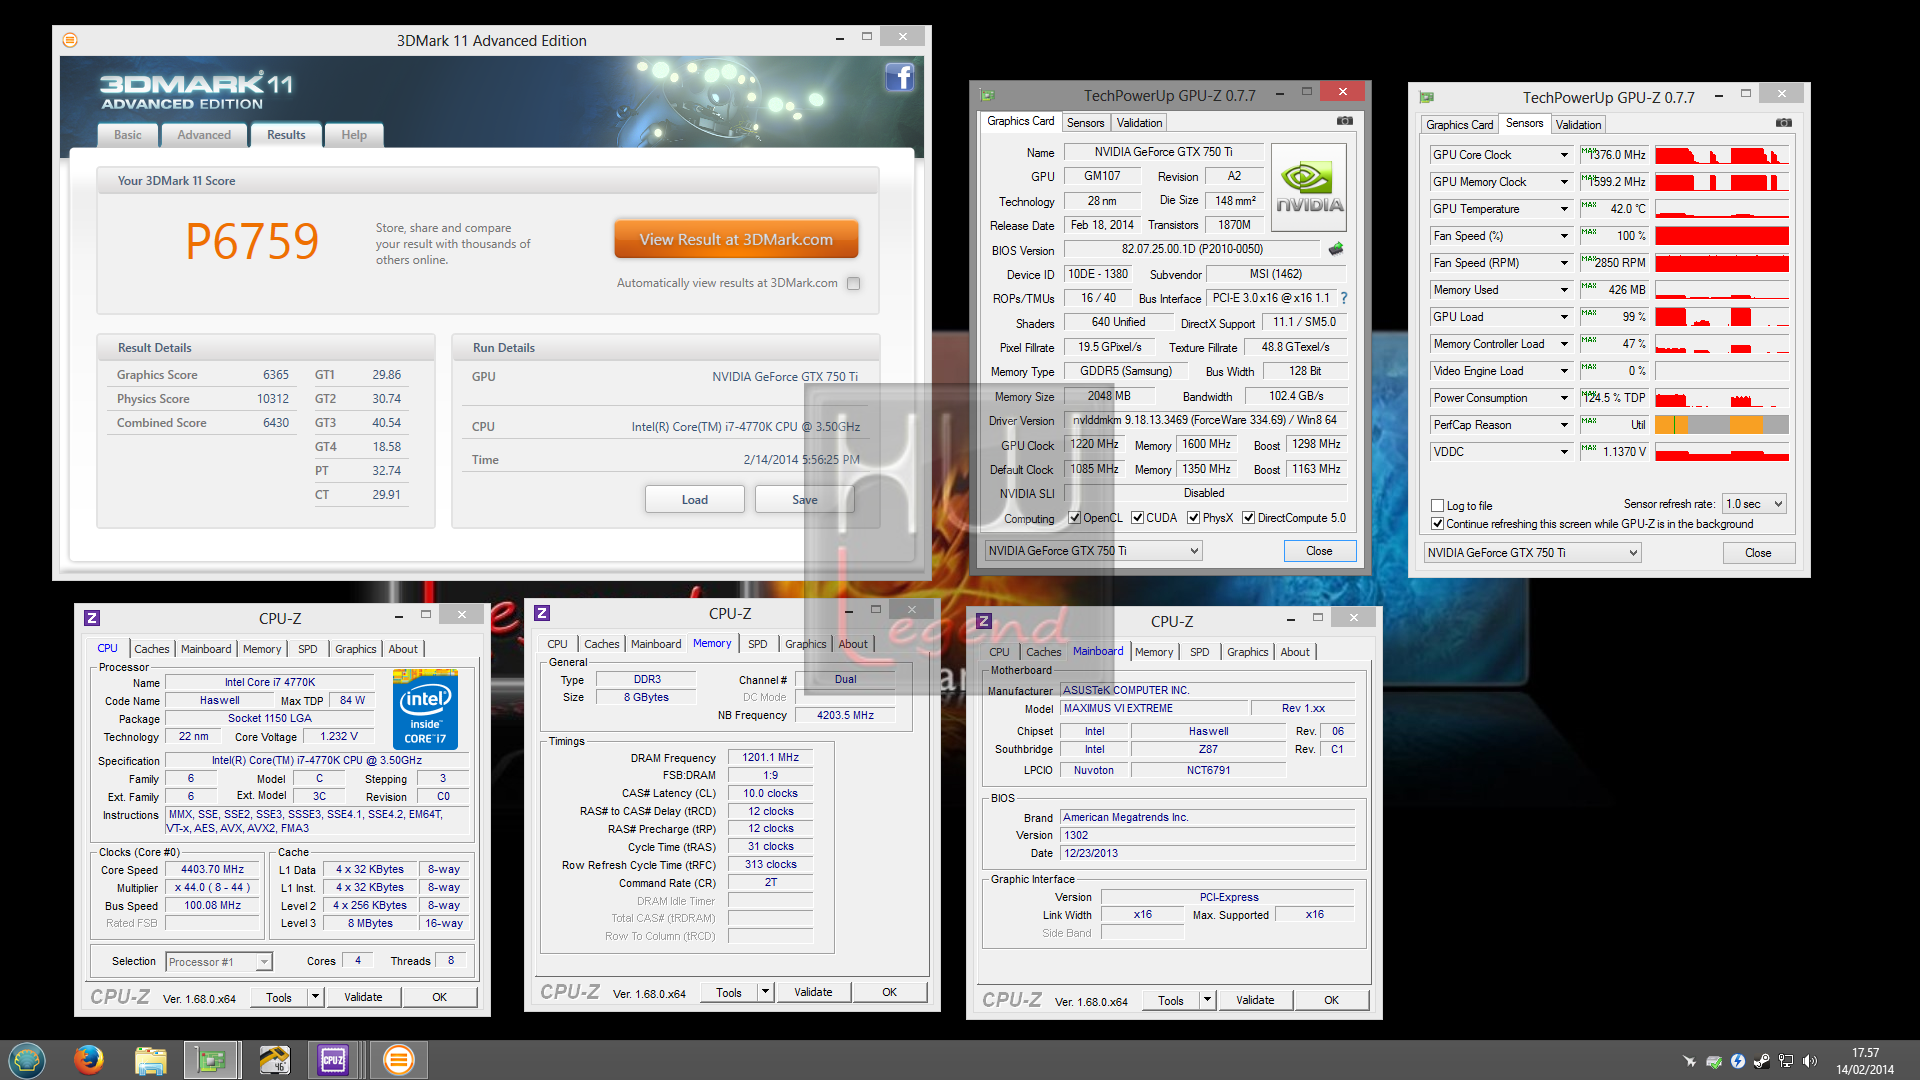Toggle automatically view results at 3DMark.com
The width and height of the screenshot is (1920, 1080).
[x=853, y=283]
